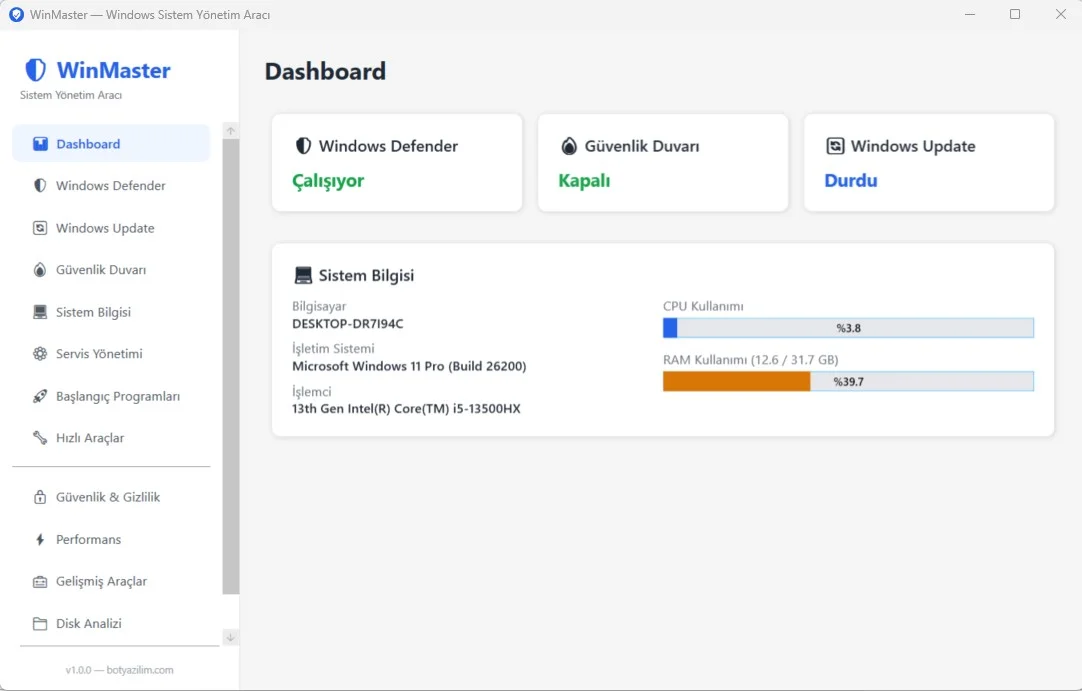Click the sidebar vertical scrollbar thumb
Image resolution: width=1082 pixels, height=691 pixels.
(x=230, y=367)
